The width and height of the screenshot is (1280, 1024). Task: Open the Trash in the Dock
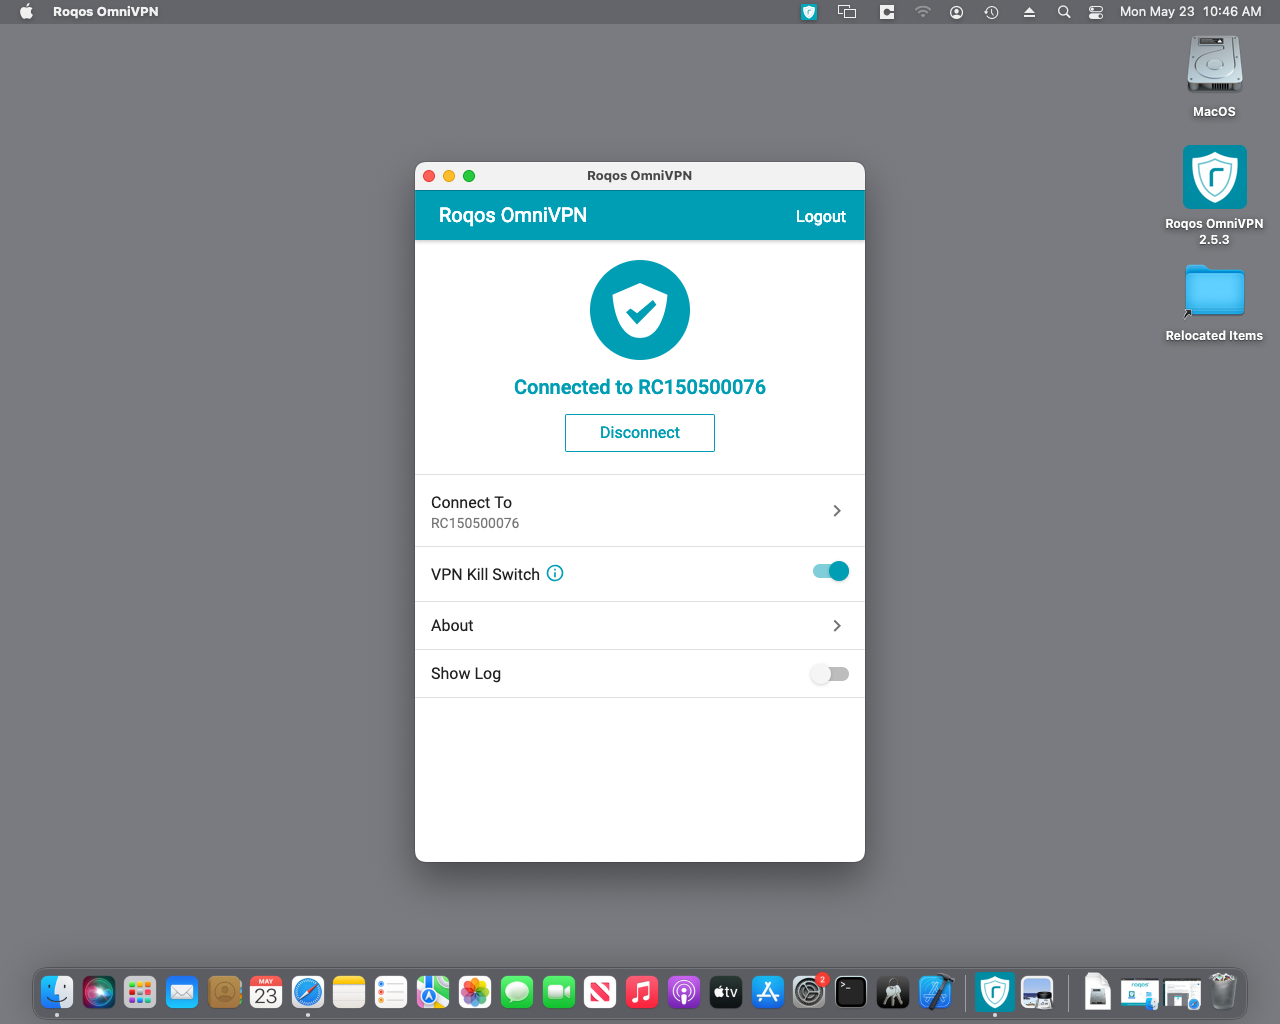1223,992
